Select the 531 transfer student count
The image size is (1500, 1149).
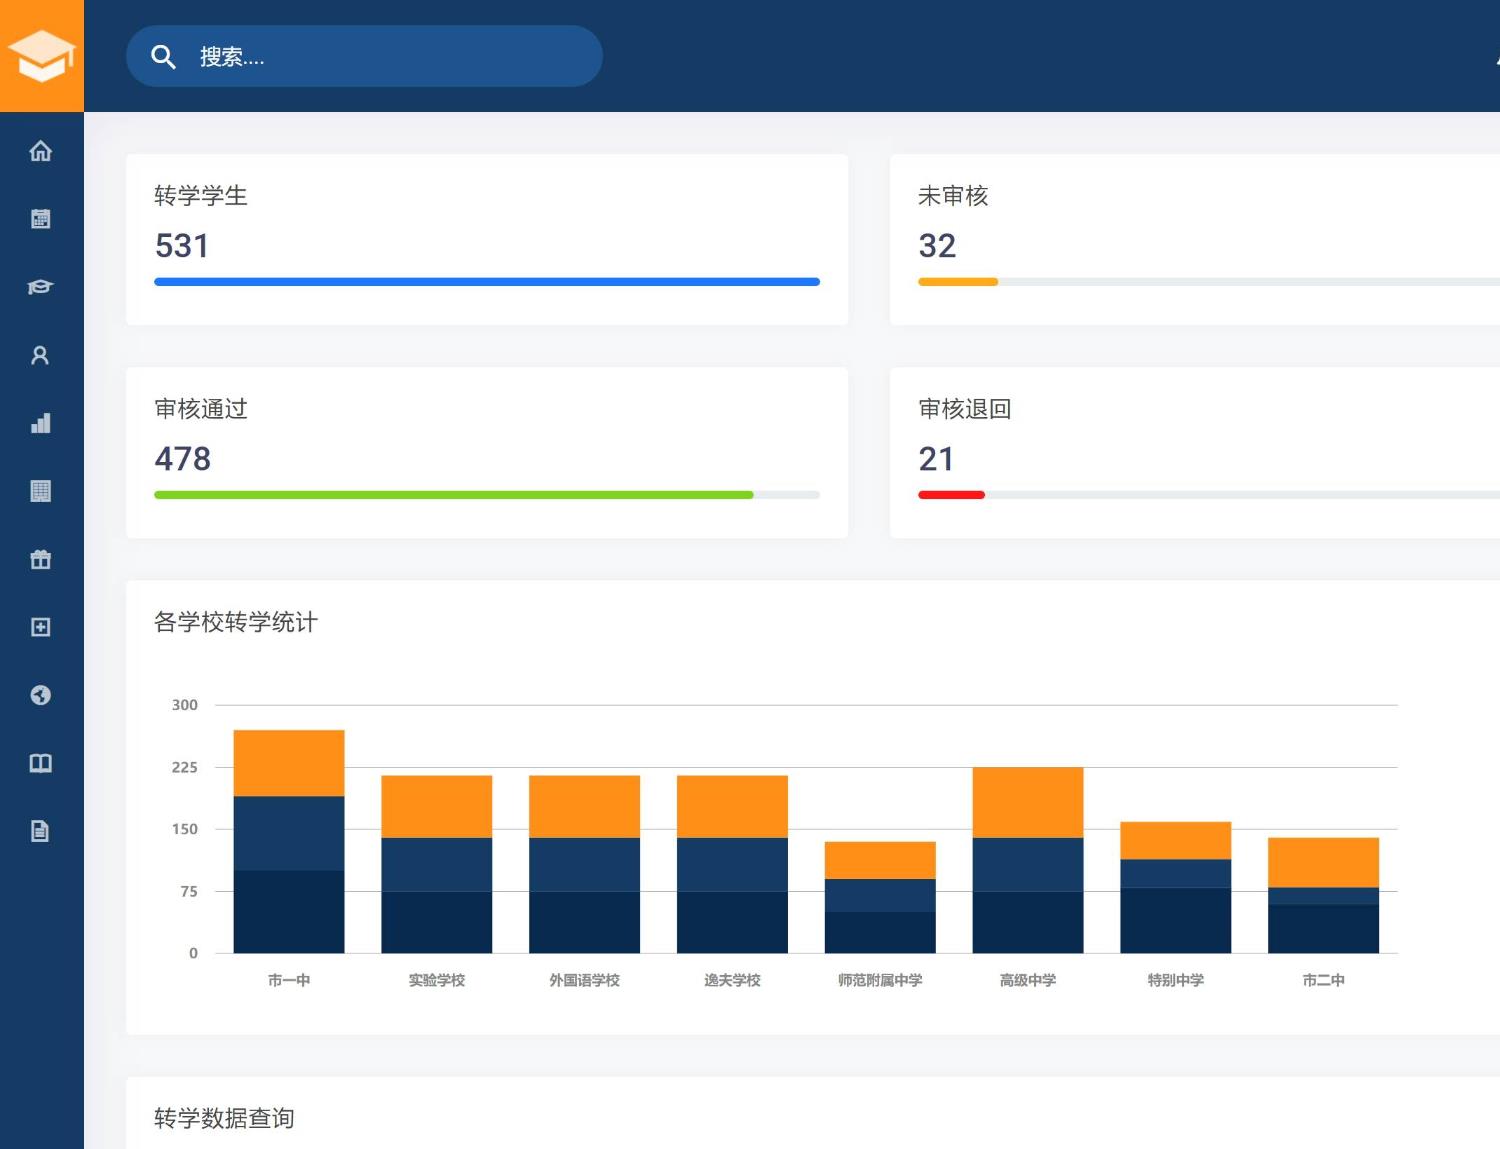tap(182, 246)
